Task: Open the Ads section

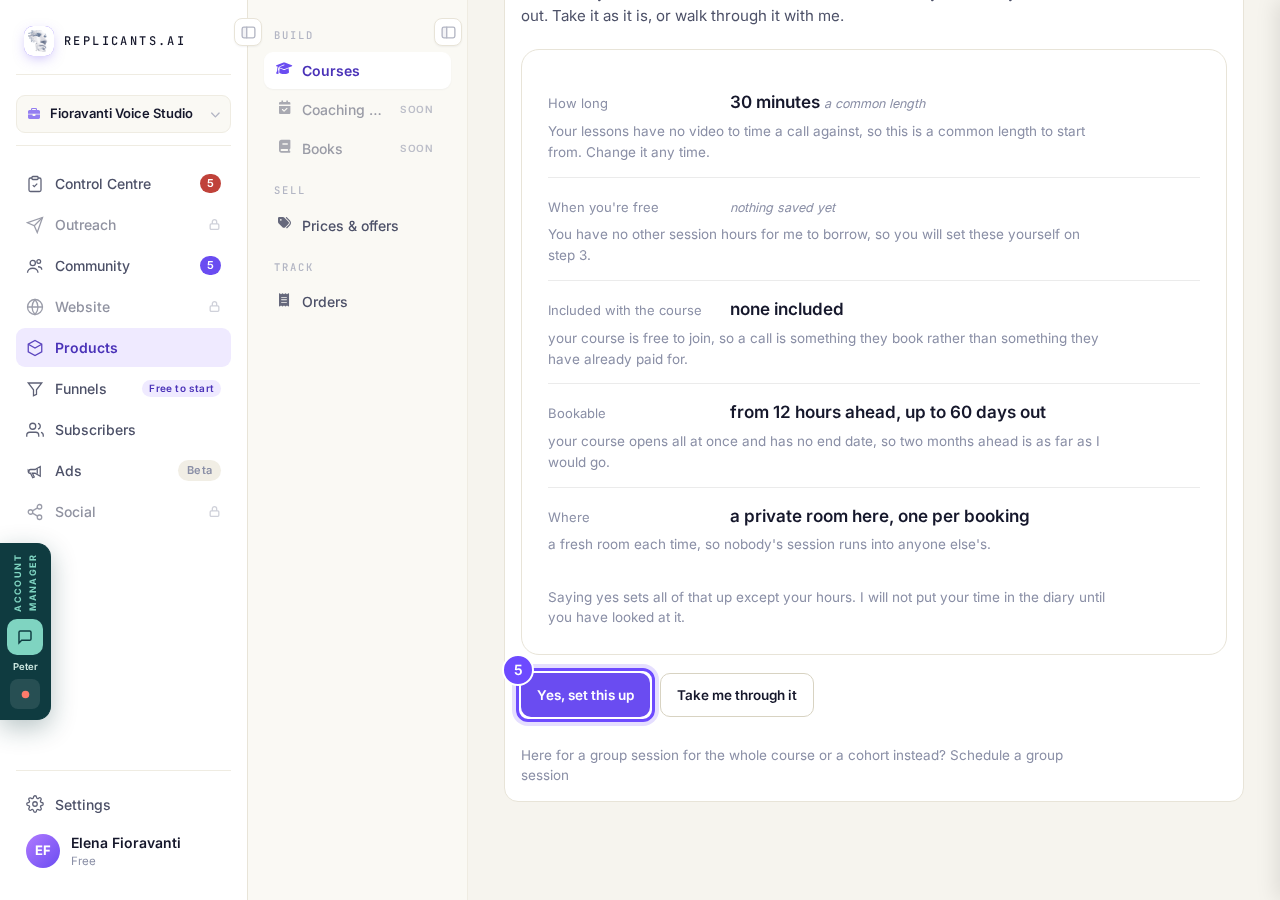Action: [x=123, y=471]
